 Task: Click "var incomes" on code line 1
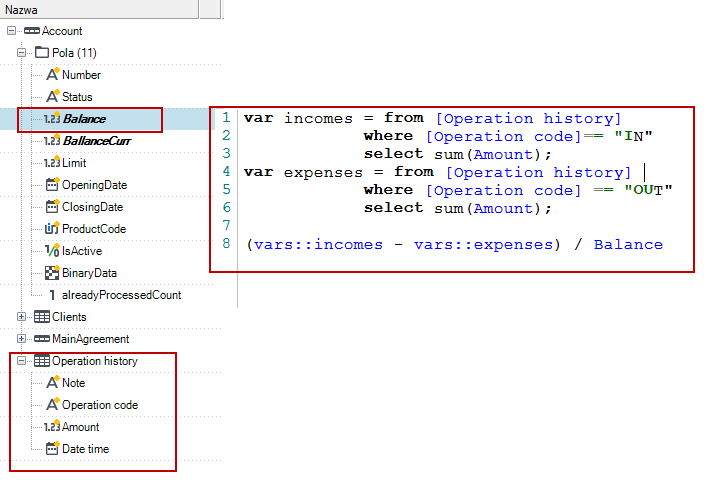[x=298, y=119]
